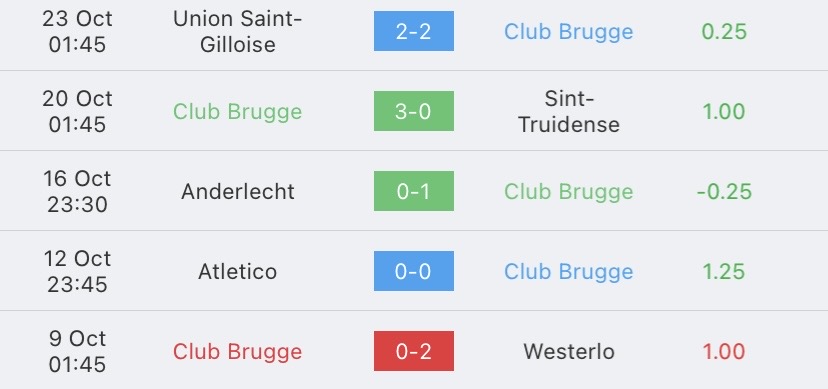The height and width of the screenshot is (389, 828).
Task: Select Club Brugge in 23 Oct row
Action: tap(568, 32)
